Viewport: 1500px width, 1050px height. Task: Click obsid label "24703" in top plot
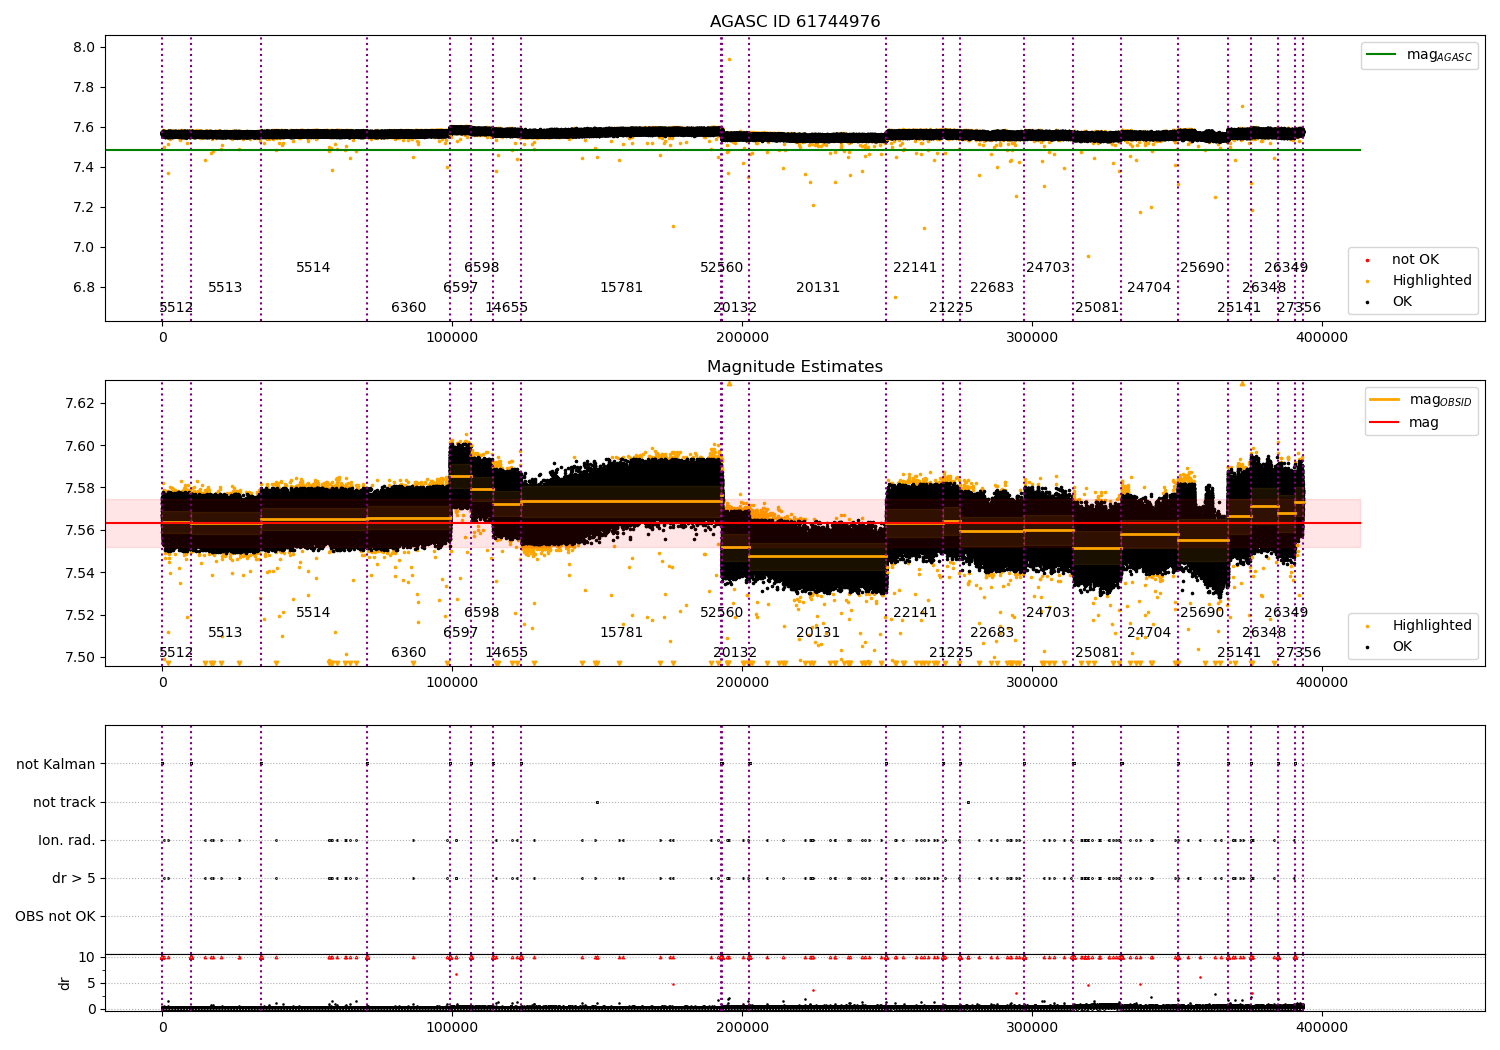[1048, 268]
